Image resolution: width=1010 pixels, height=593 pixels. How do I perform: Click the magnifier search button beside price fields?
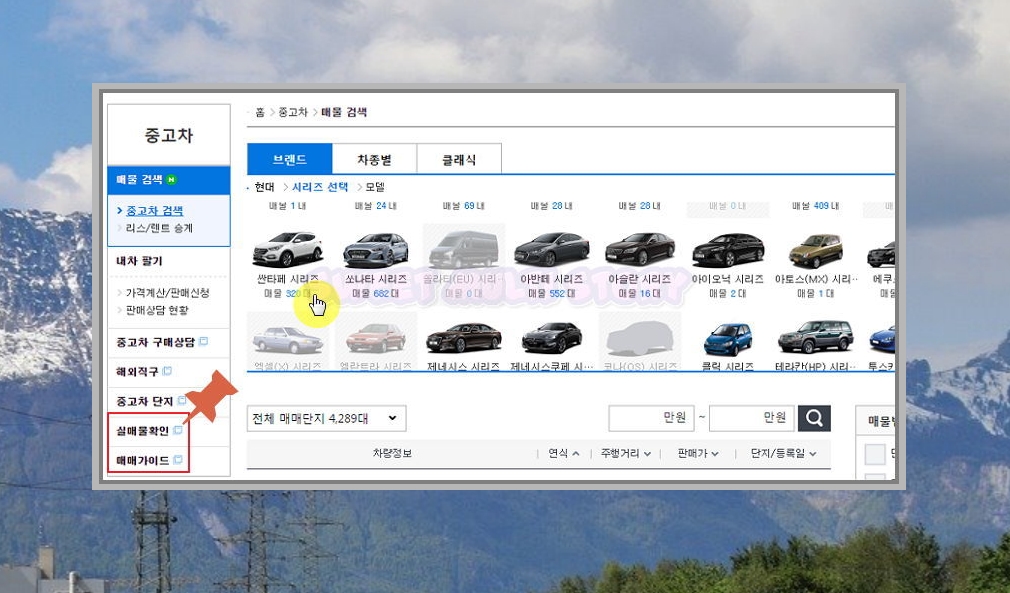click(814, 419)
